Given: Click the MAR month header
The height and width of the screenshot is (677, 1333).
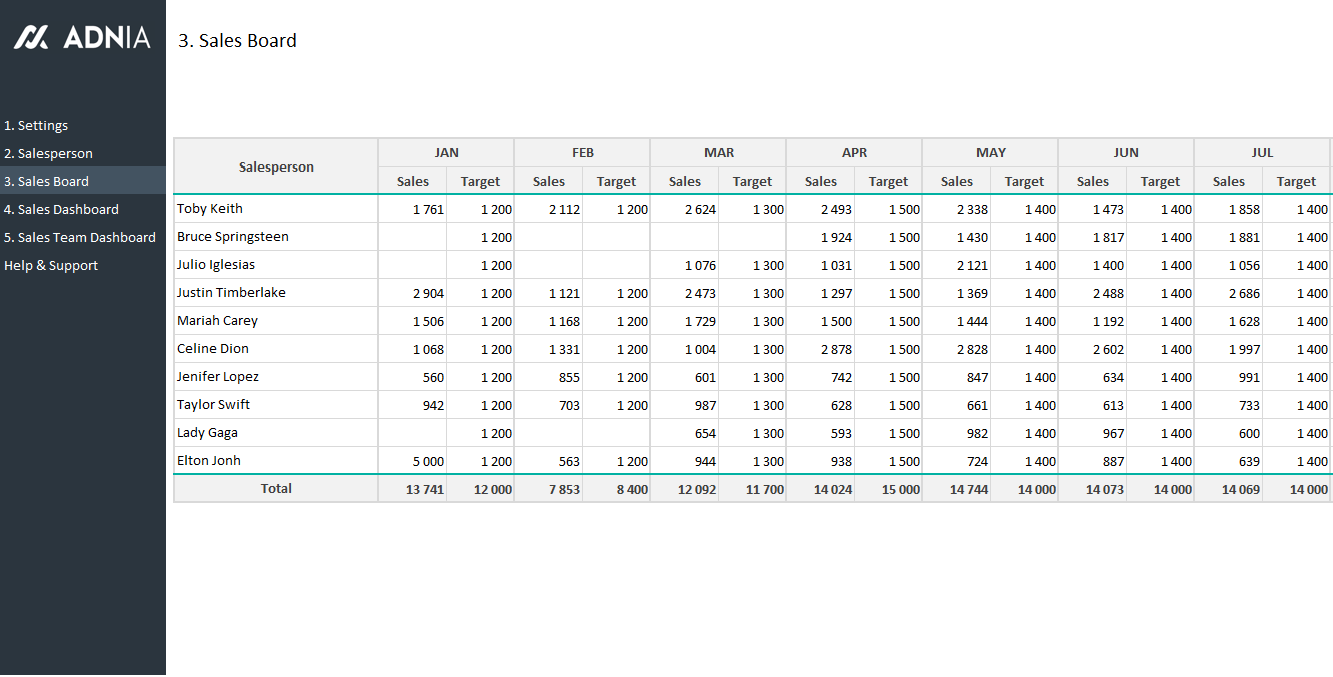Looking at the screenshot, I should click(718, 152).
